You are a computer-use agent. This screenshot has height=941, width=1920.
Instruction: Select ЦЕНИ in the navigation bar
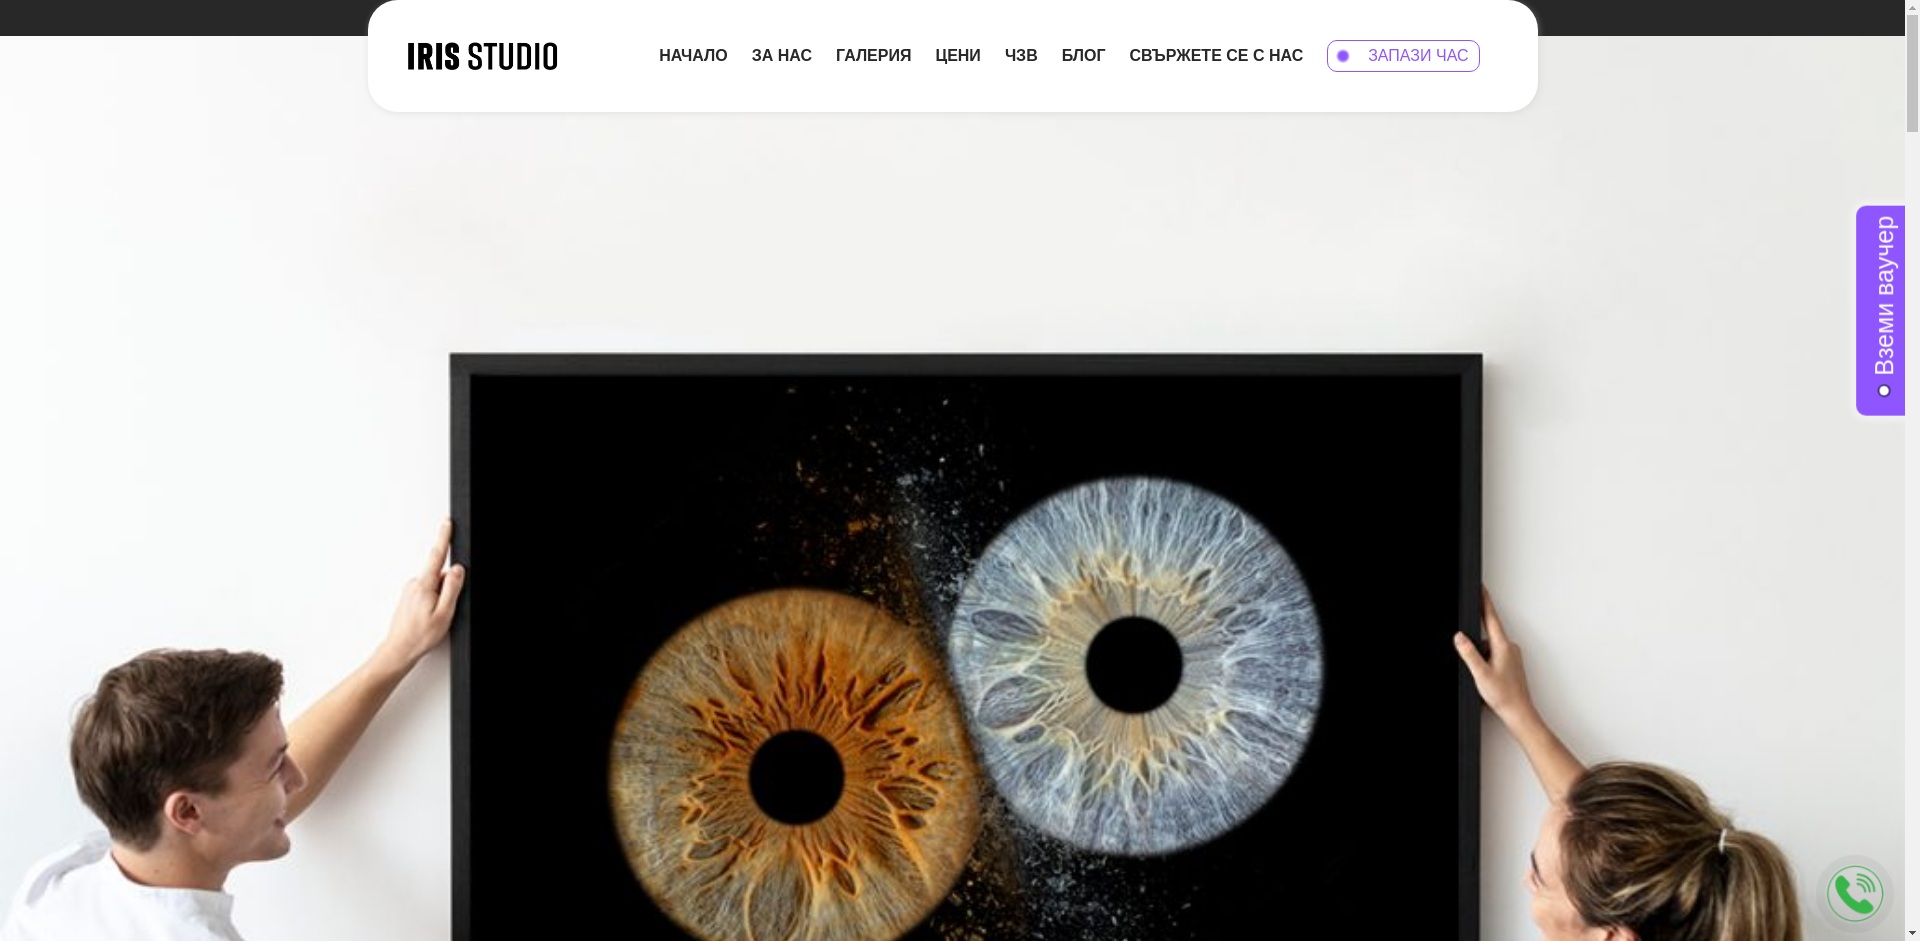click(957, 56)
